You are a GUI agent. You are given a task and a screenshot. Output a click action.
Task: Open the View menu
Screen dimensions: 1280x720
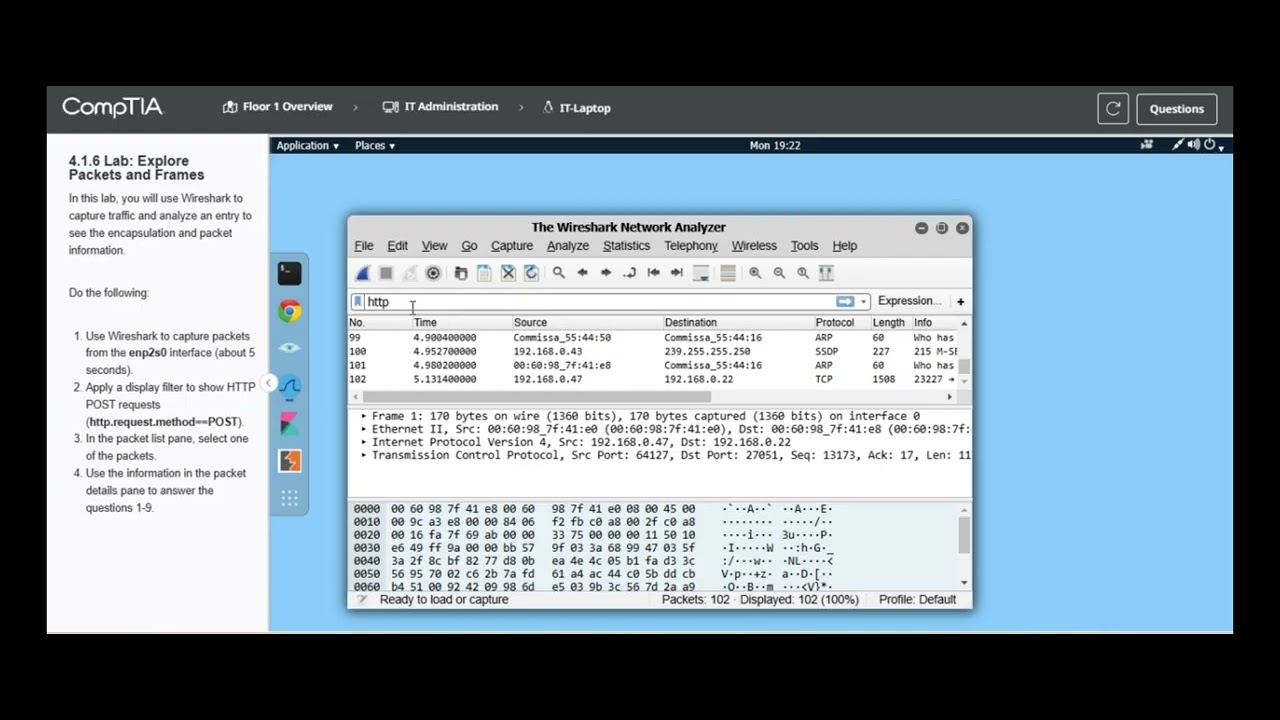[434, 246]
